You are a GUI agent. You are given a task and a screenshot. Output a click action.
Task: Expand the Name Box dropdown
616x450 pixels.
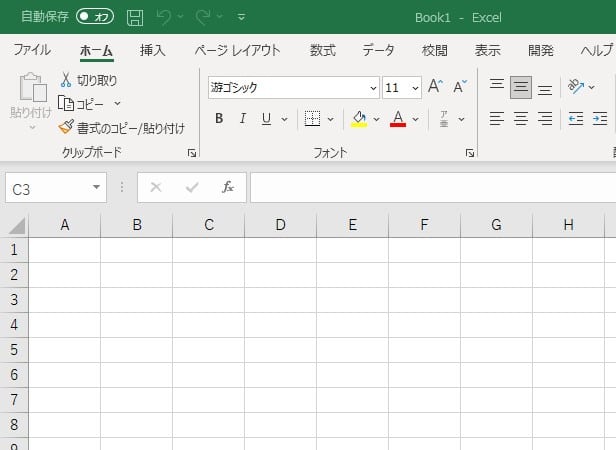click(x=97, y=187)
